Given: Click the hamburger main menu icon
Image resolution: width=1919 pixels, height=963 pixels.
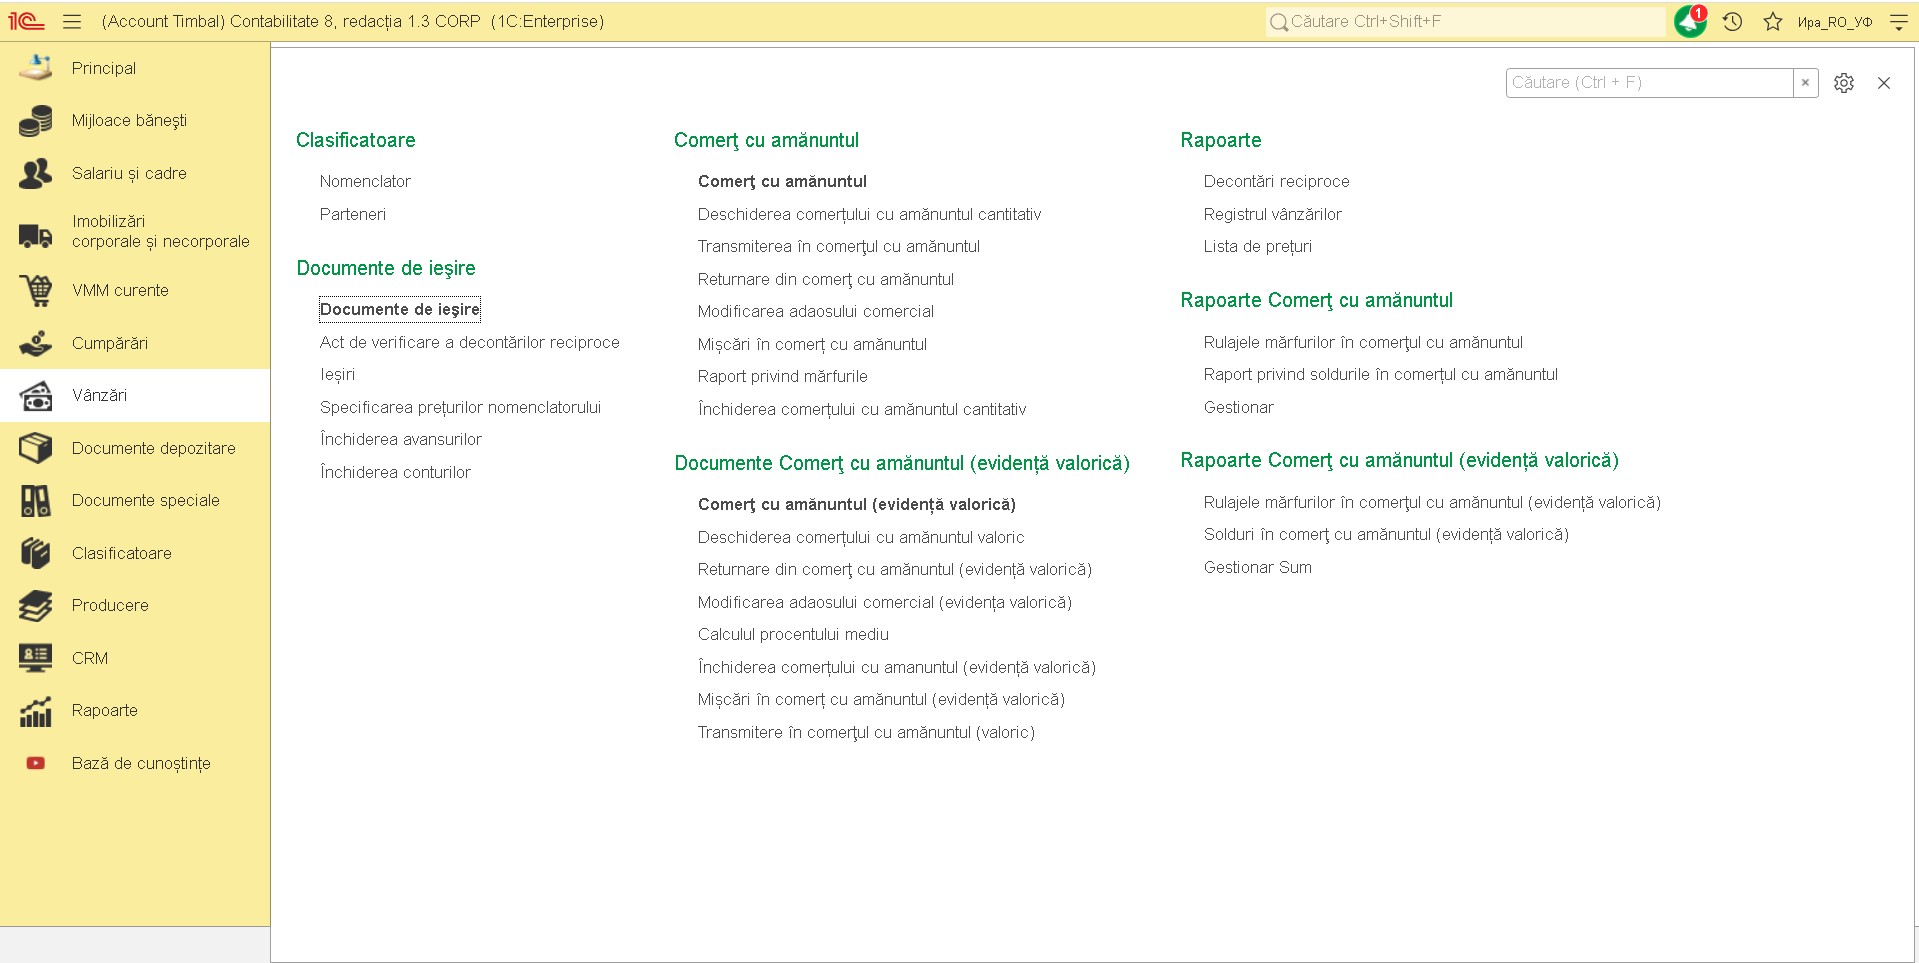Looking at the screenshot, I should (72, 21).
